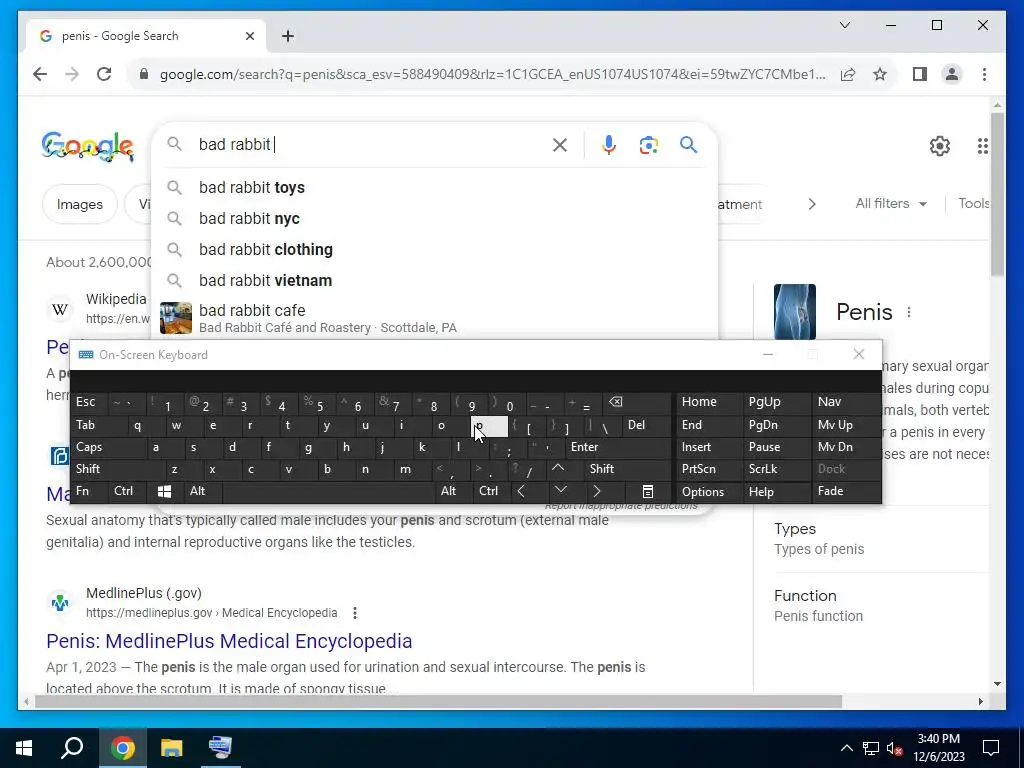Open the Chrome profile avatar
The width and height of the screenshot is (1024, 768).
952,74
